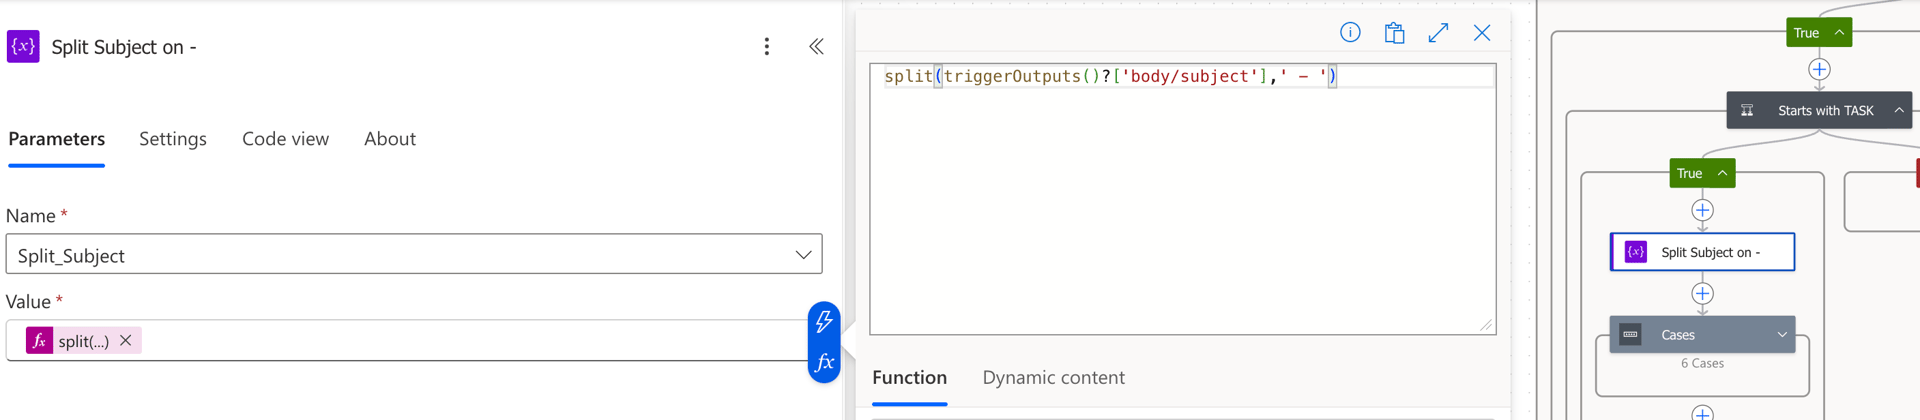The height and width of the screenshot is (420, 1920).
Task: Open the three-dot more options menu
Action: coord(767,47)
